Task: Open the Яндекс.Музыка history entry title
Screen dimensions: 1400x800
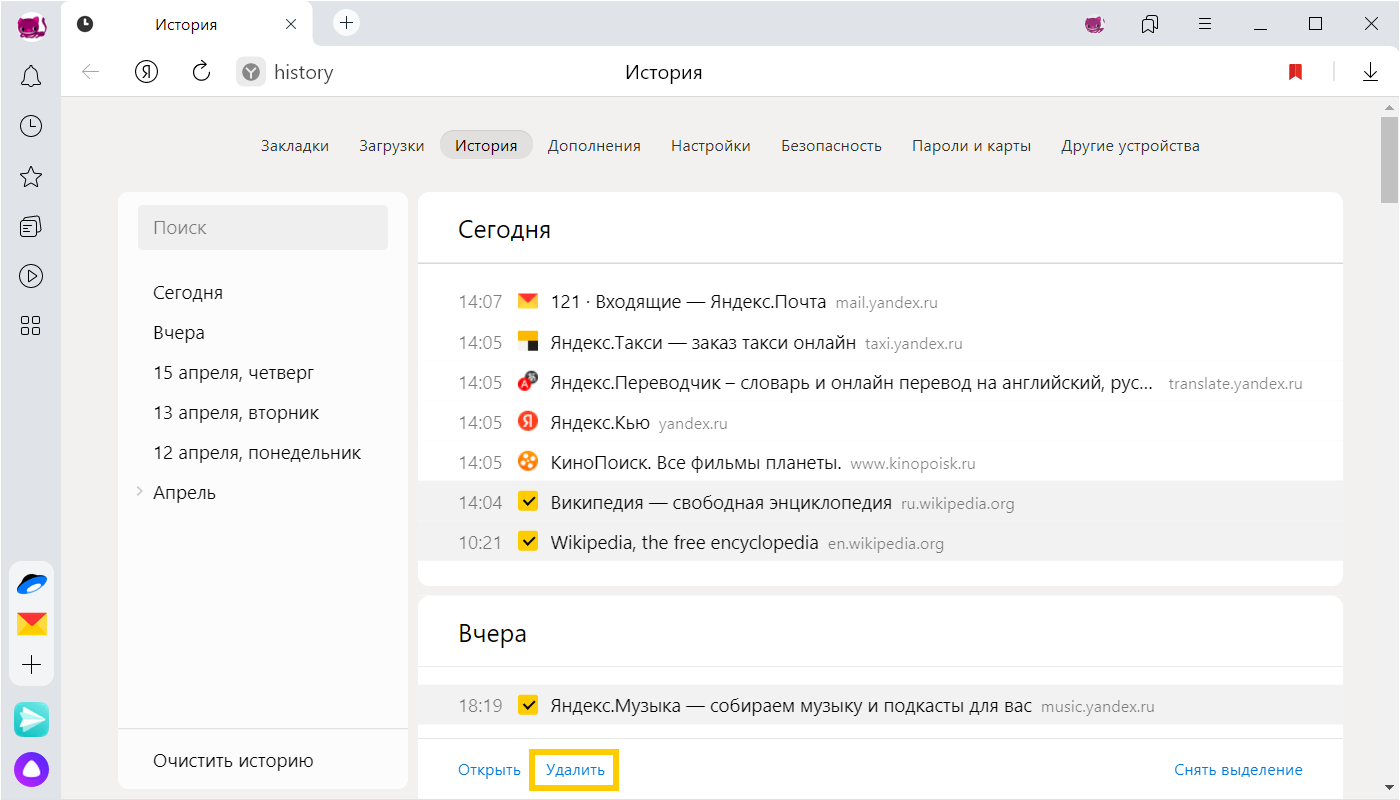Action: coord(791,706)
